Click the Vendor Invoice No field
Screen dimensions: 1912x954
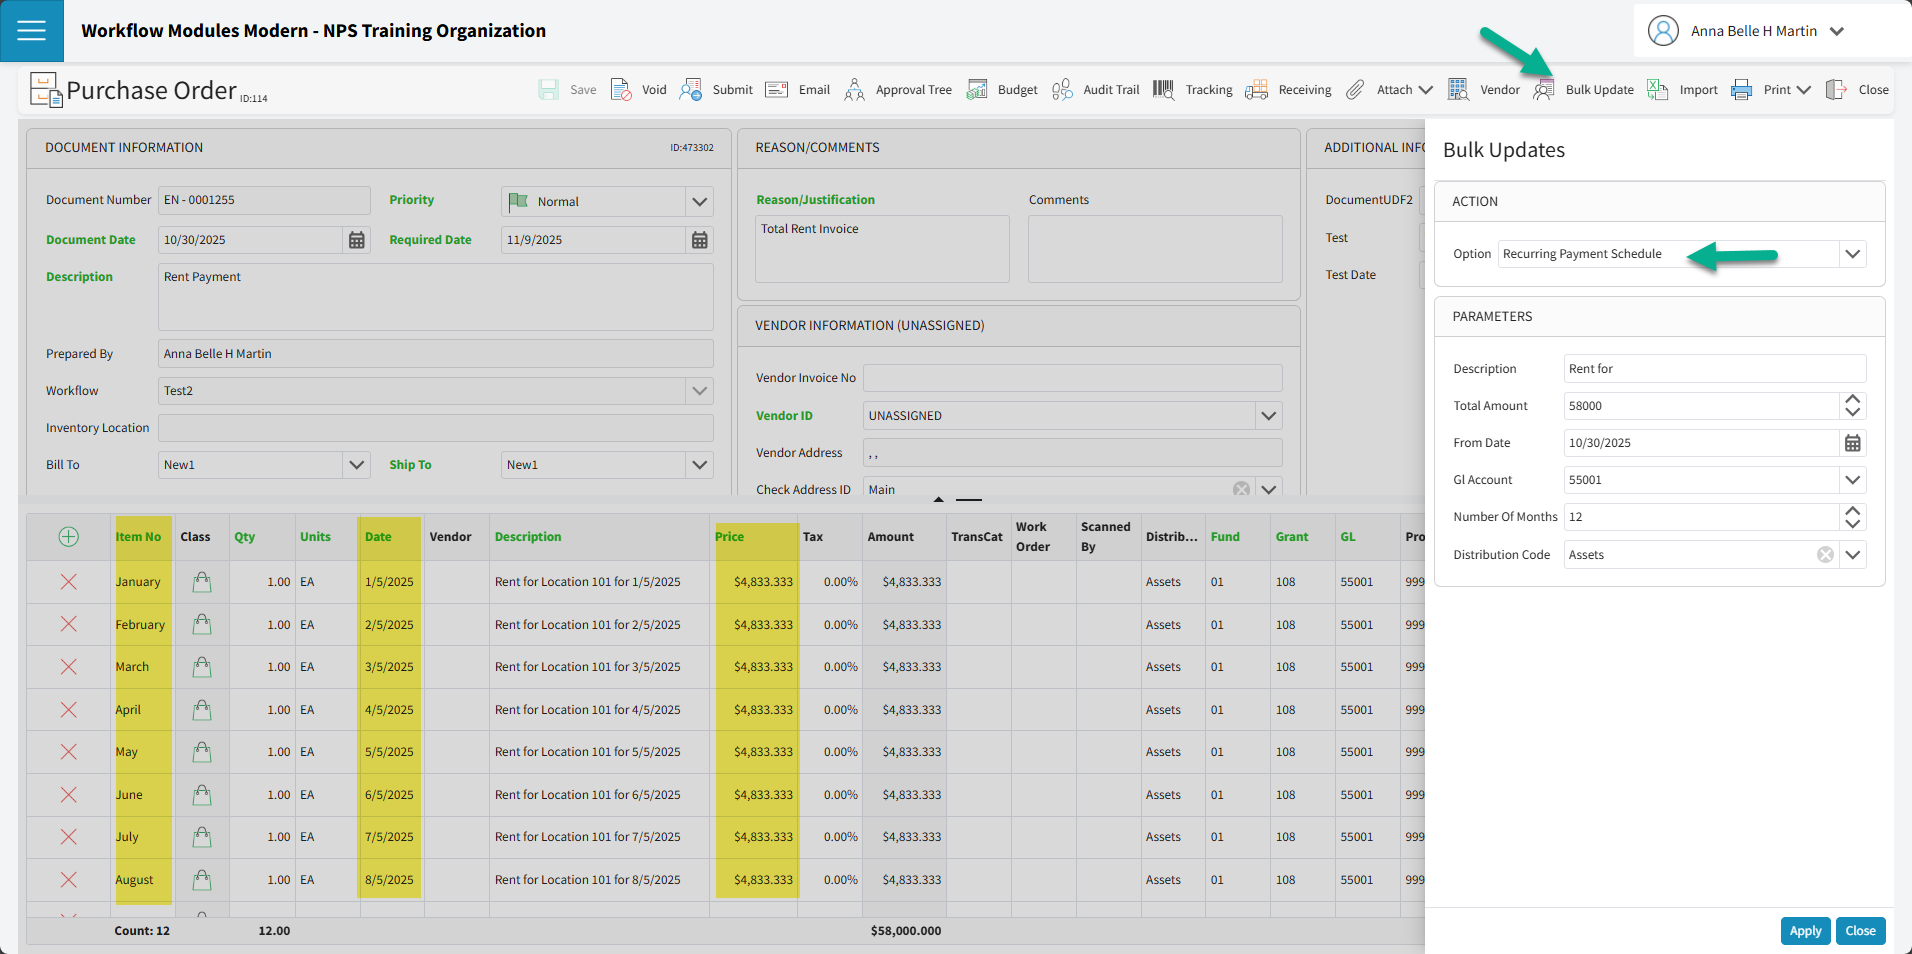[x=1072, y=378]
